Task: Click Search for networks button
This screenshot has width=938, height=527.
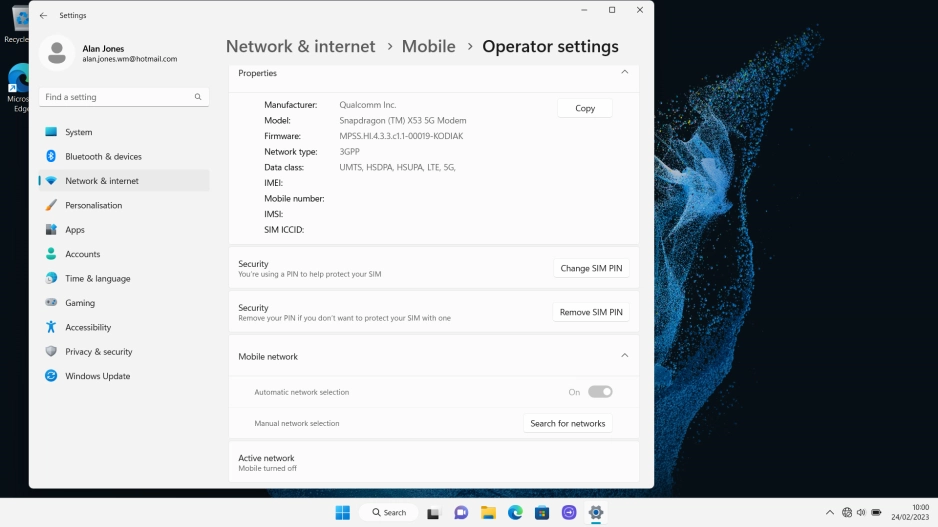Action: click(x=567, y=423)
